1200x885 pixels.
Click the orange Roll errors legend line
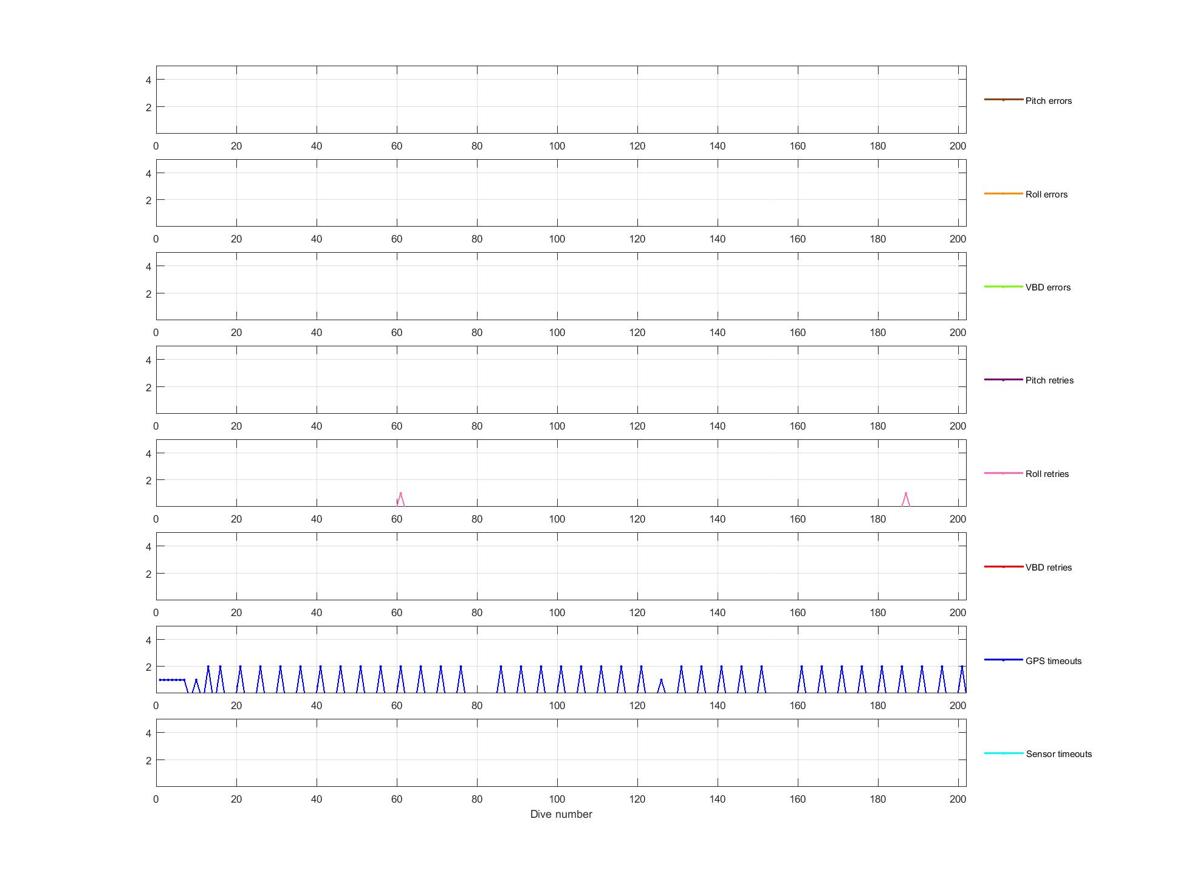pyautogui.click(x=1003, y=193)
